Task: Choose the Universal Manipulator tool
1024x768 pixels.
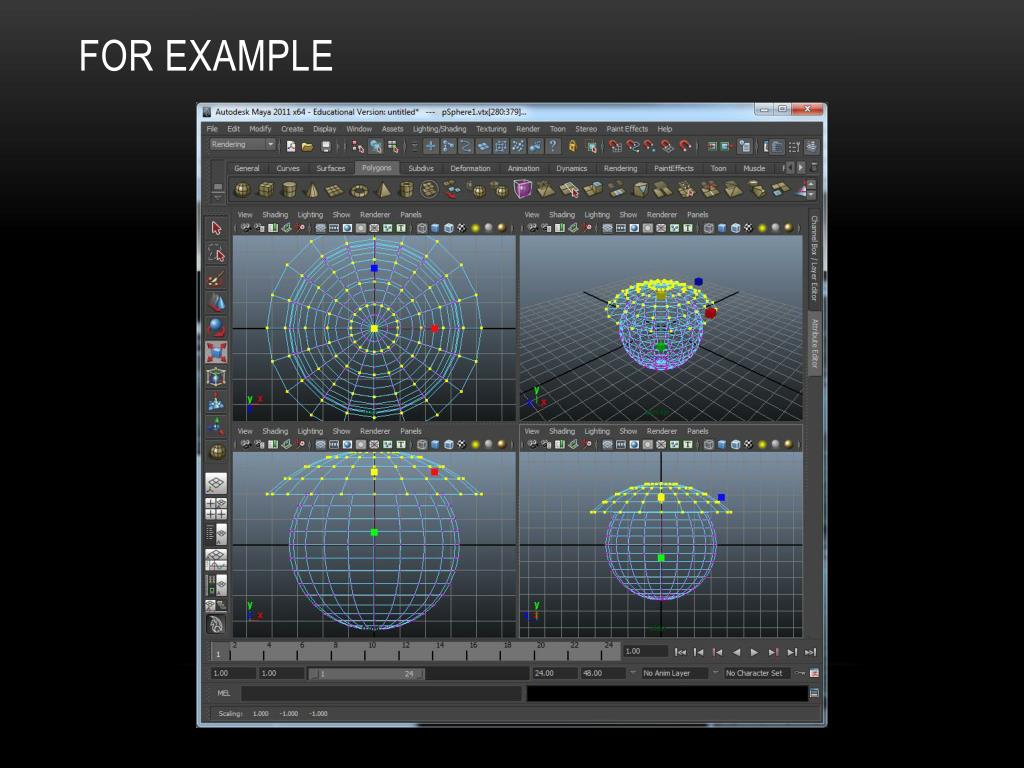Action: coord(216,377)
